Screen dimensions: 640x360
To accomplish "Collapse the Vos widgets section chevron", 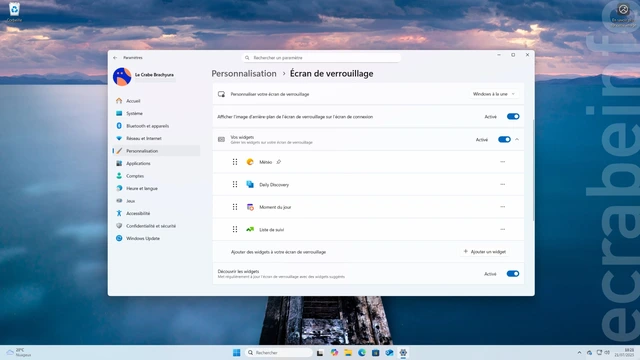I will click(517, 140).
